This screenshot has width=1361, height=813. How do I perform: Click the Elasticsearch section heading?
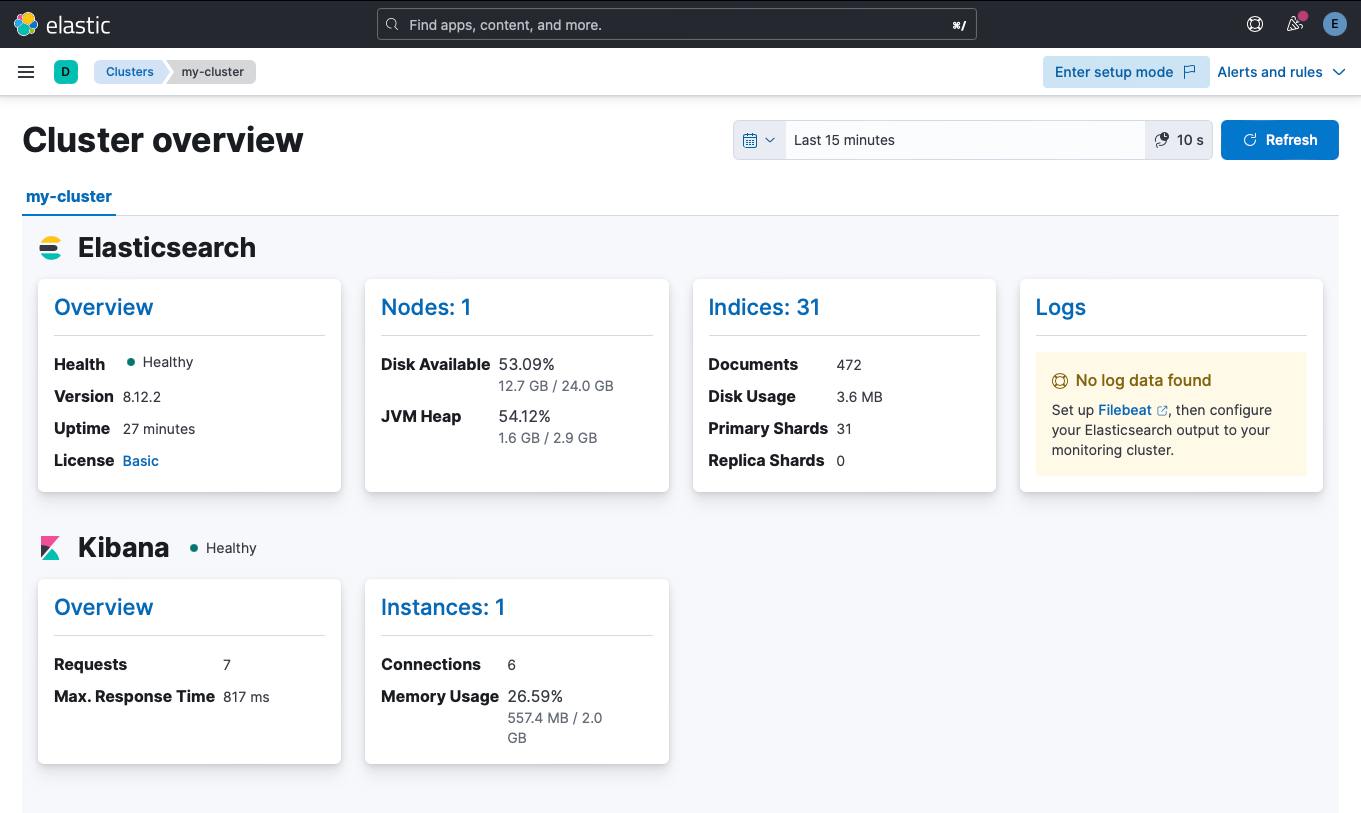point(167,248)
